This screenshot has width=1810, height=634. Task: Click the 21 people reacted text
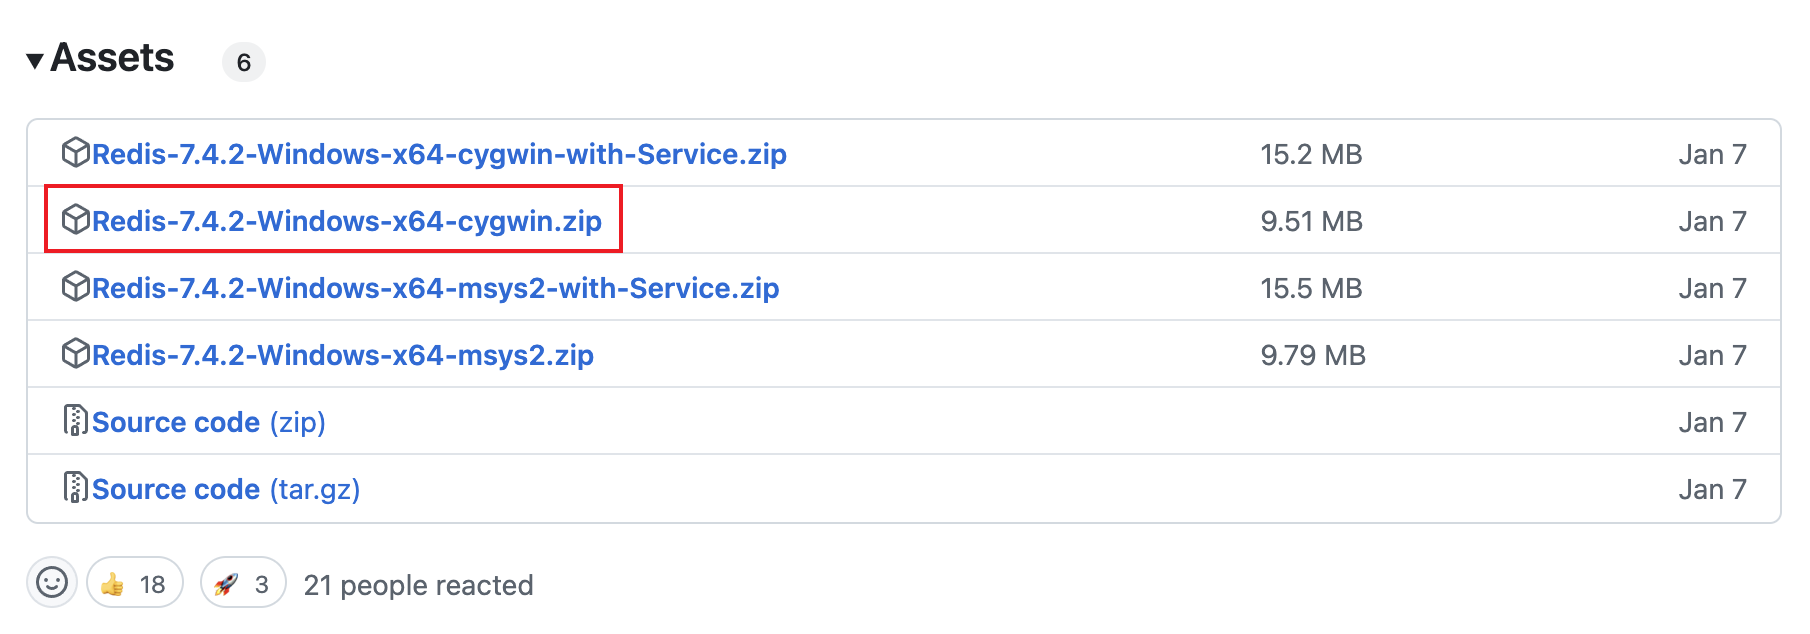point(419,585)
